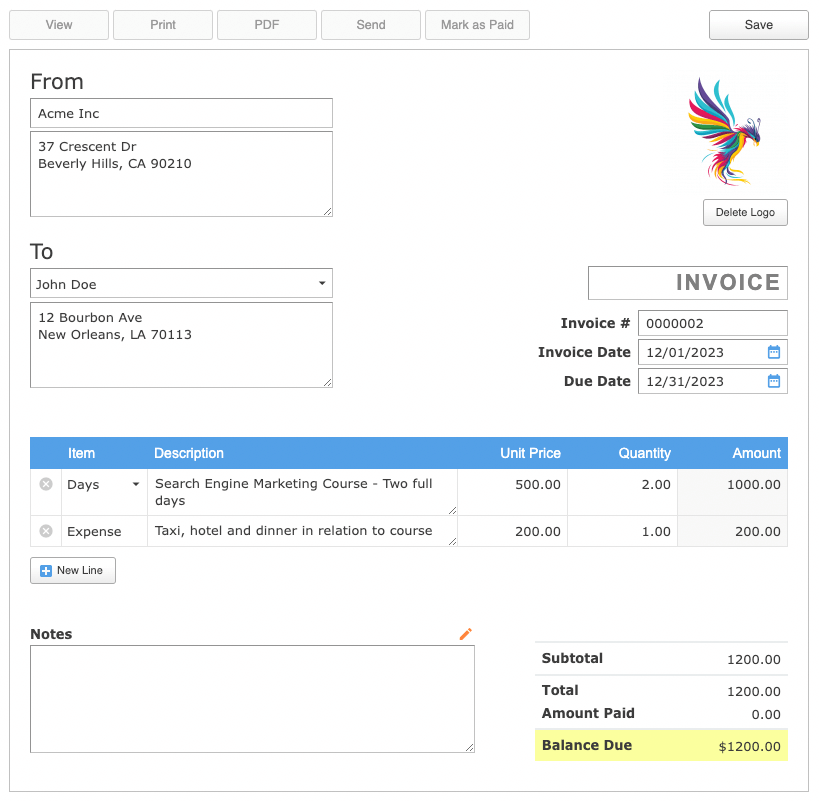This screenshot has width=819, height=801.
Task: Click the Quantity column header
Action: coord(645,453)
